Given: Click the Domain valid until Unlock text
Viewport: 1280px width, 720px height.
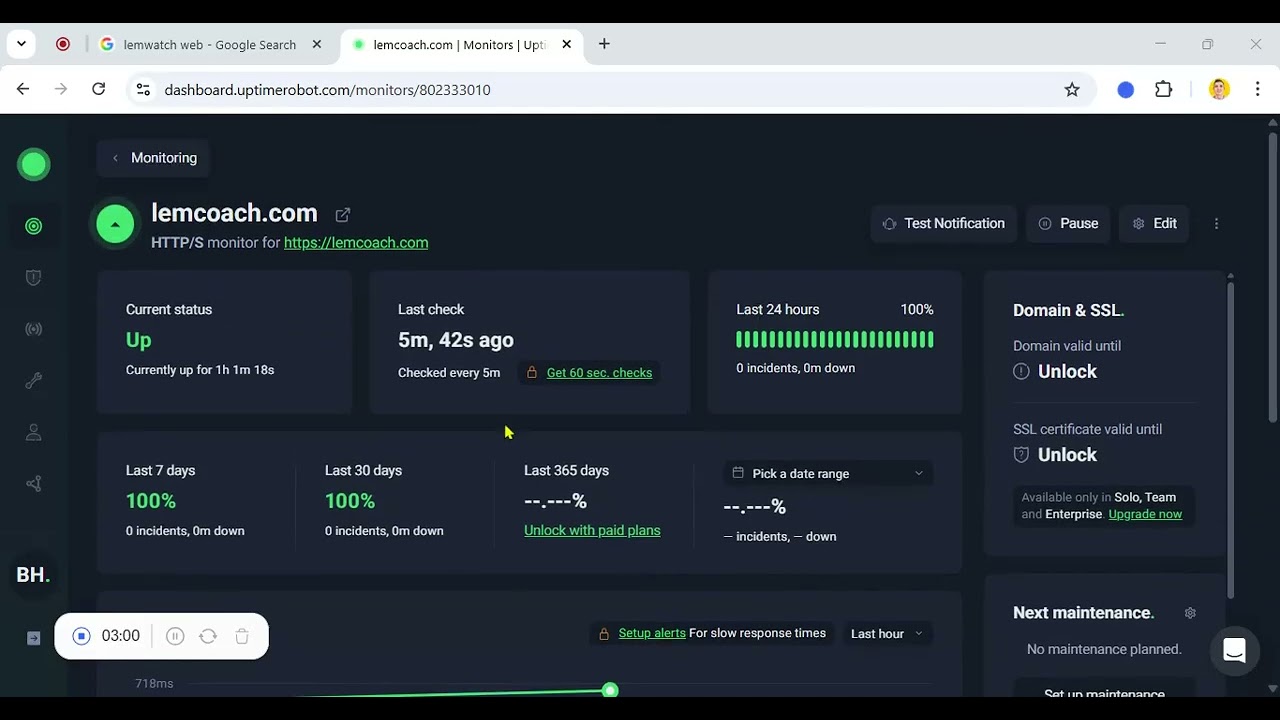Looking at the screenshot, I should pos(1067,372).
